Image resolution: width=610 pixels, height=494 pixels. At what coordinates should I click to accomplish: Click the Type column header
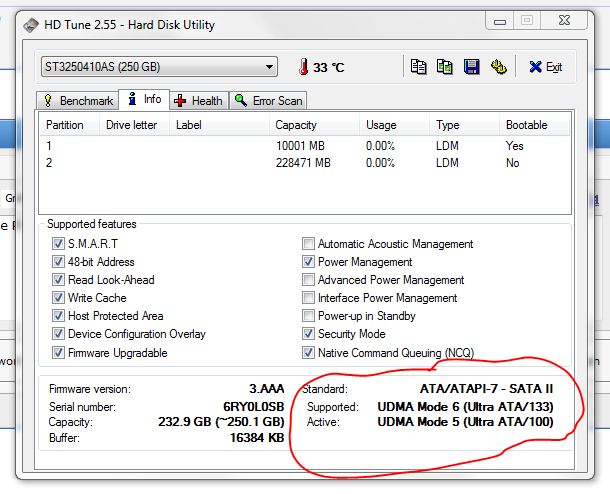click(465, 125)
